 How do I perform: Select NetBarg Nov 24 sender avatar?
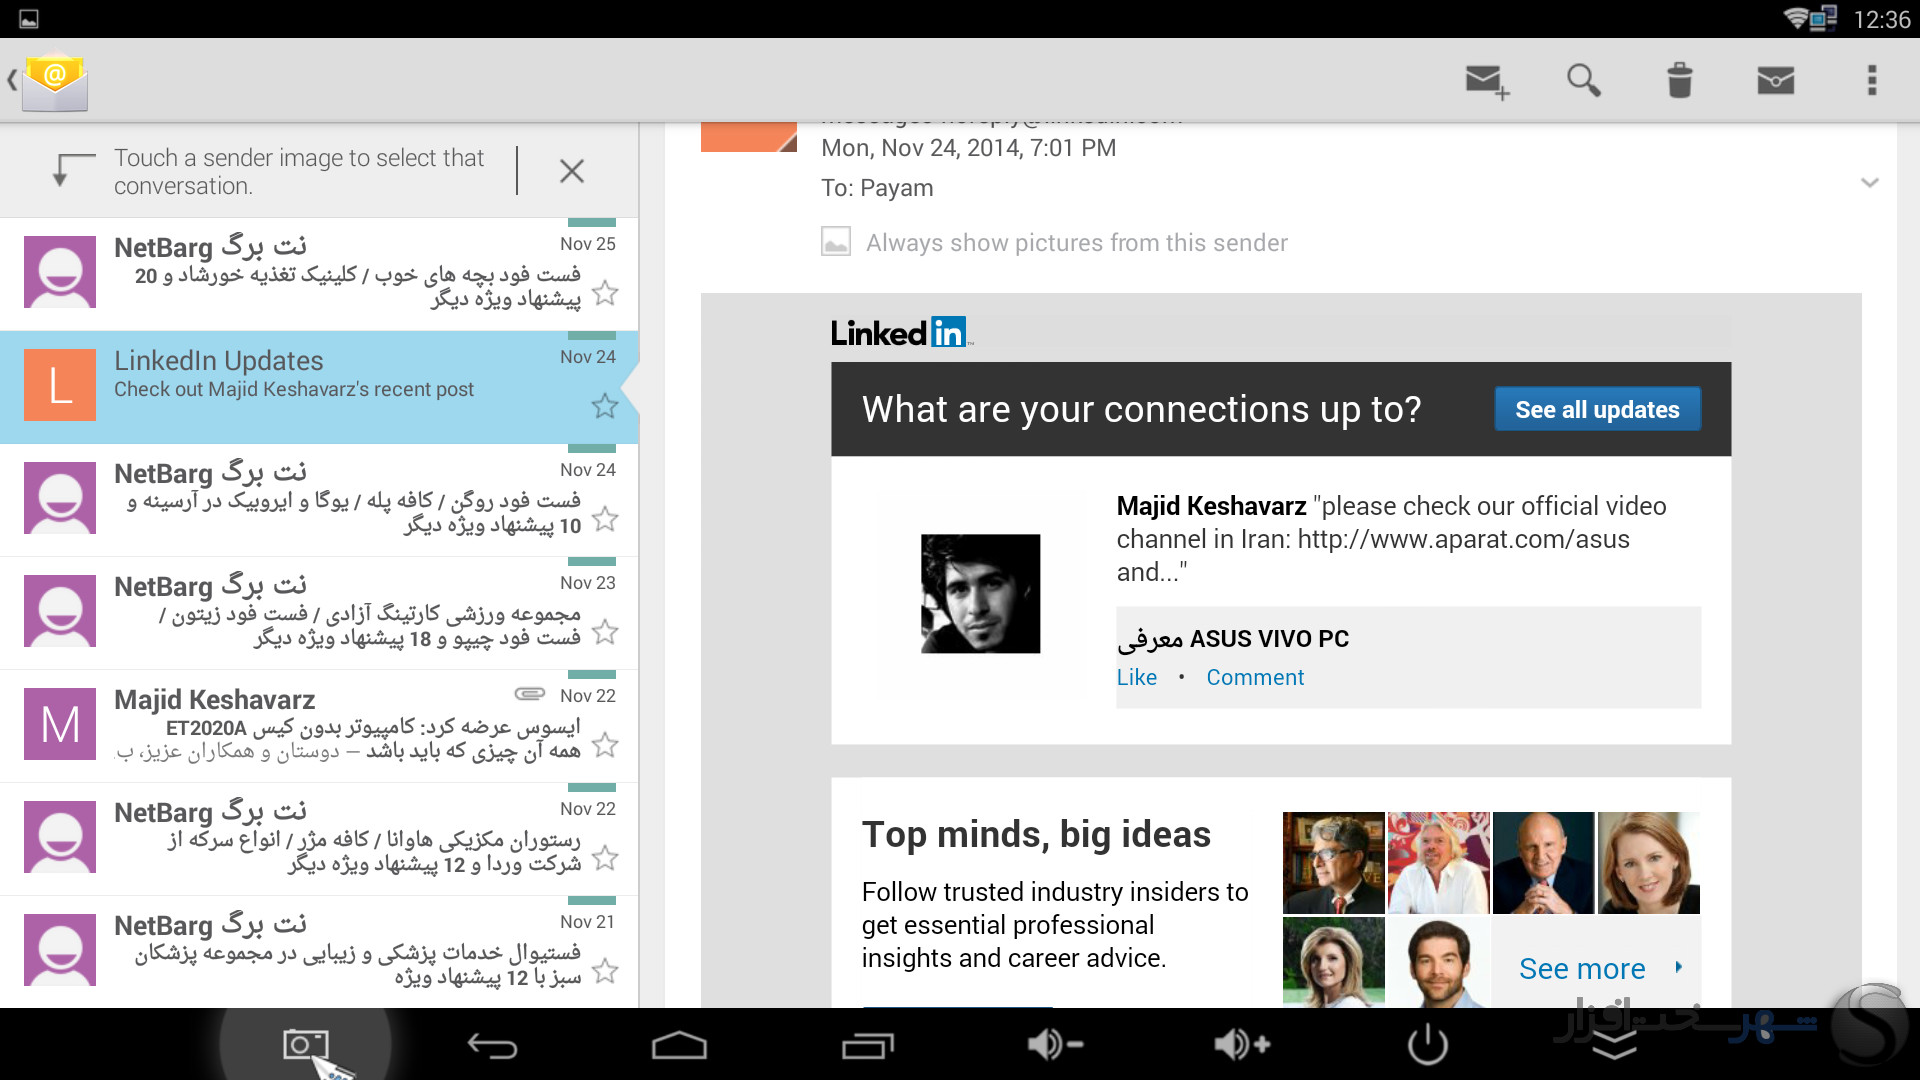pyautogui.click(x=60, y=497)
